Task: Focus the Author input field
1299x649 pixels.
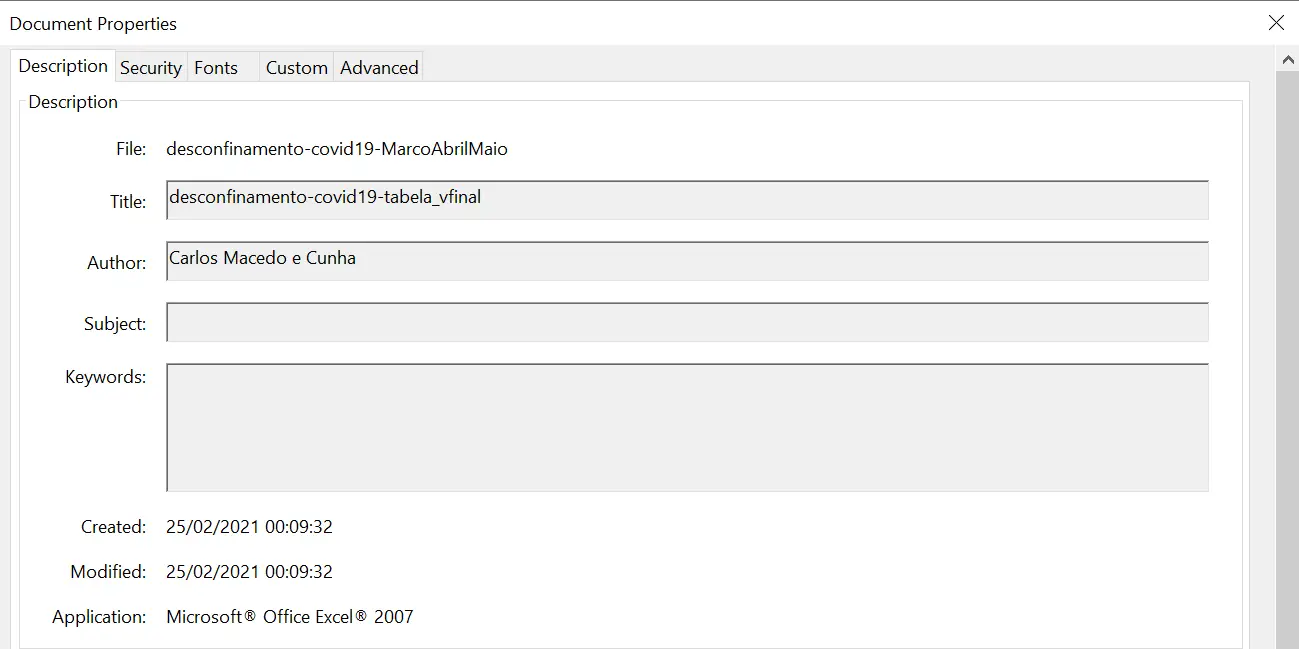Action: coord(687,261)
